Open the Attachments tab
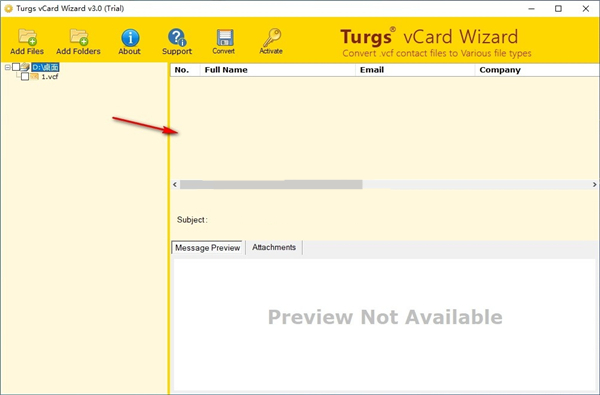 [274, 247]
